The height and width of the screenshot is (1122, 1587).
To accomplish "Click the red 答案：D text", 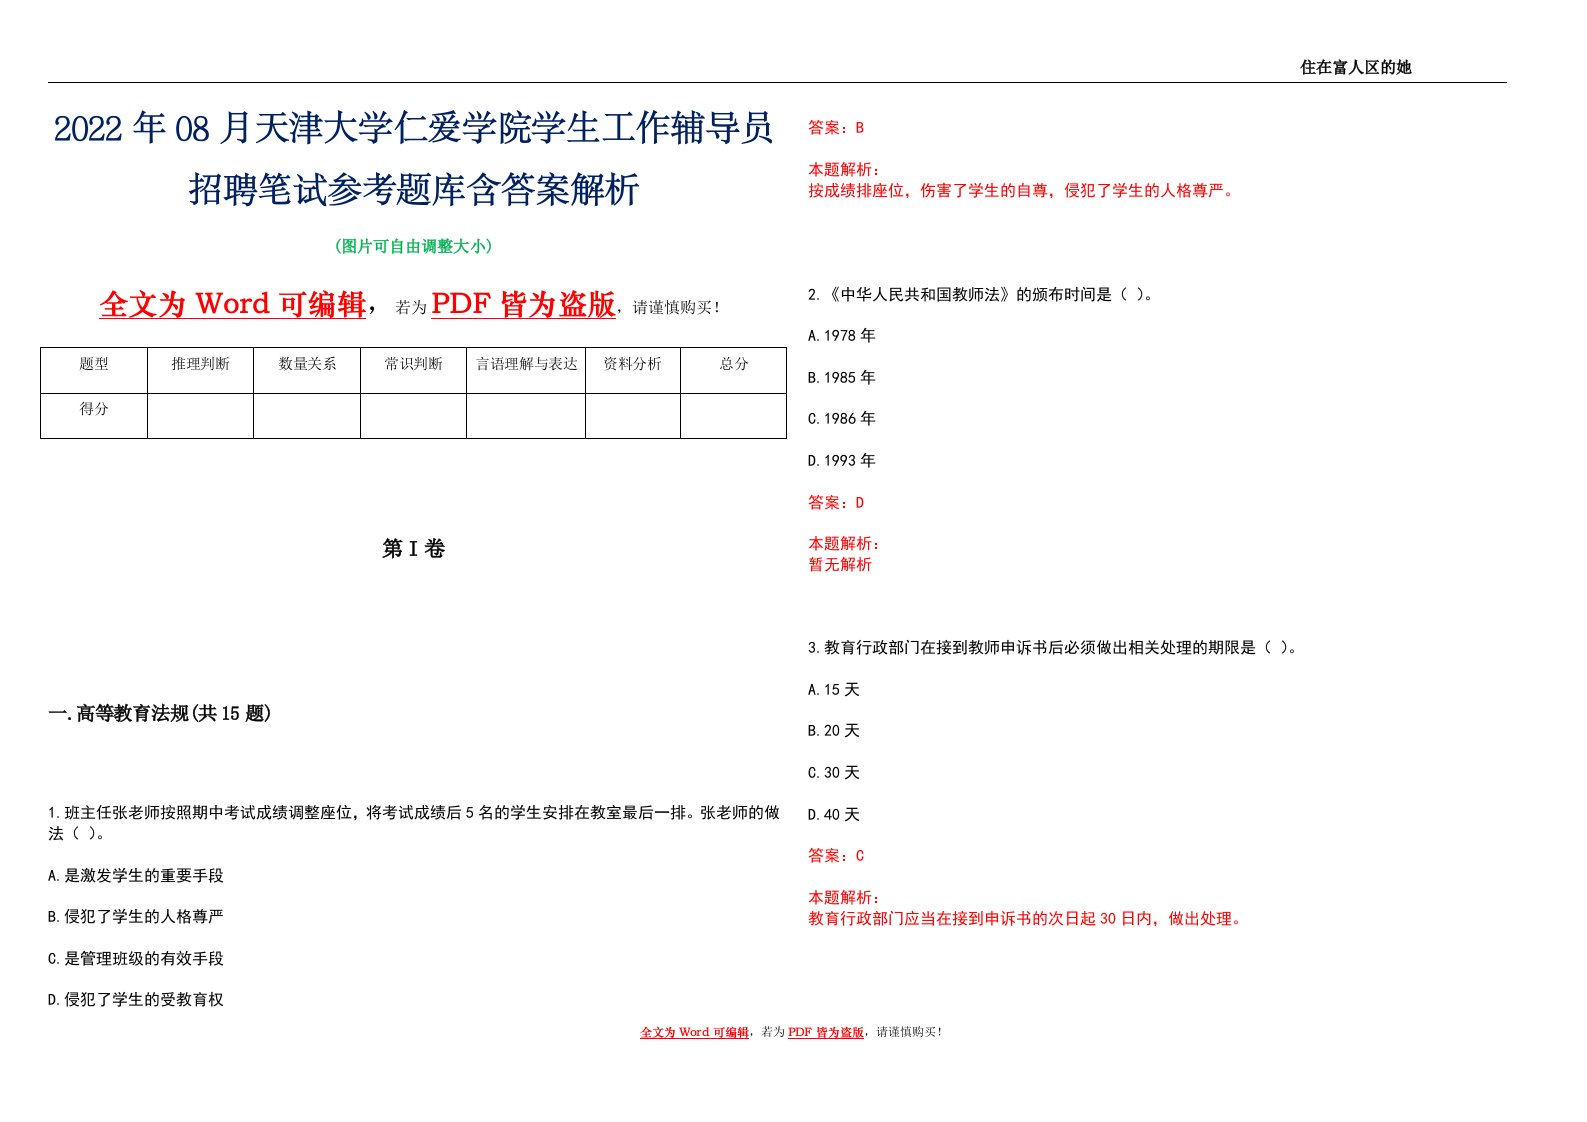I will point(836,502).
